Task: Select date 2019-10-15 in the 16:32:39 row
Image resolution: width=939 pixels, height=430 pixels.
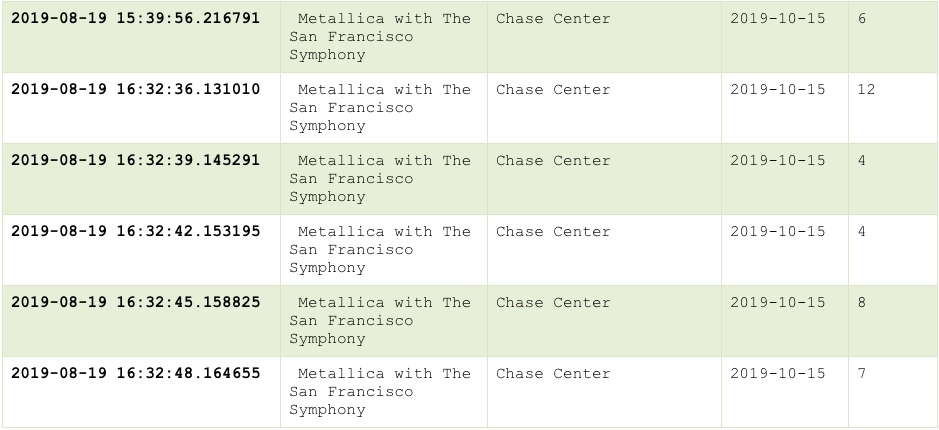Action: point(778,161)
